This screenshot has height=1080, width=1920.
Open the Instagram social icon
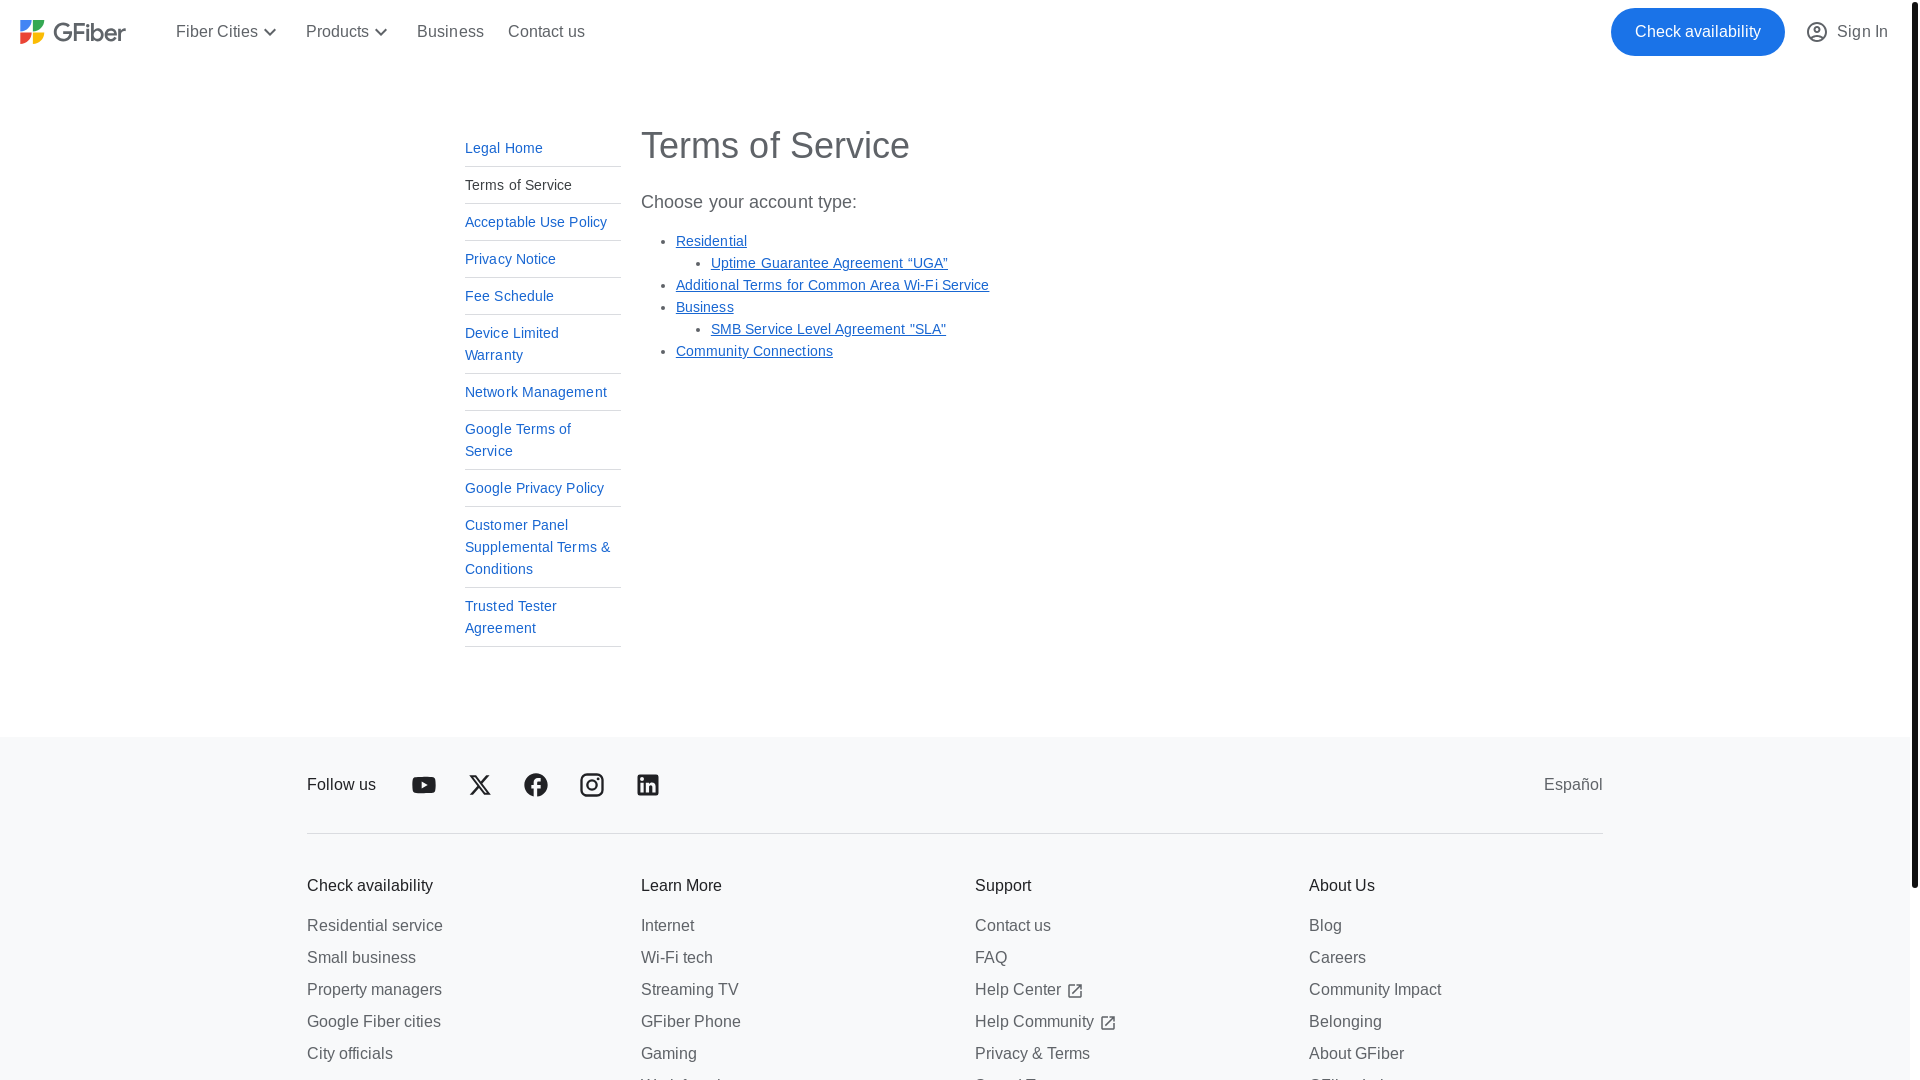click(x=592, y=785)
